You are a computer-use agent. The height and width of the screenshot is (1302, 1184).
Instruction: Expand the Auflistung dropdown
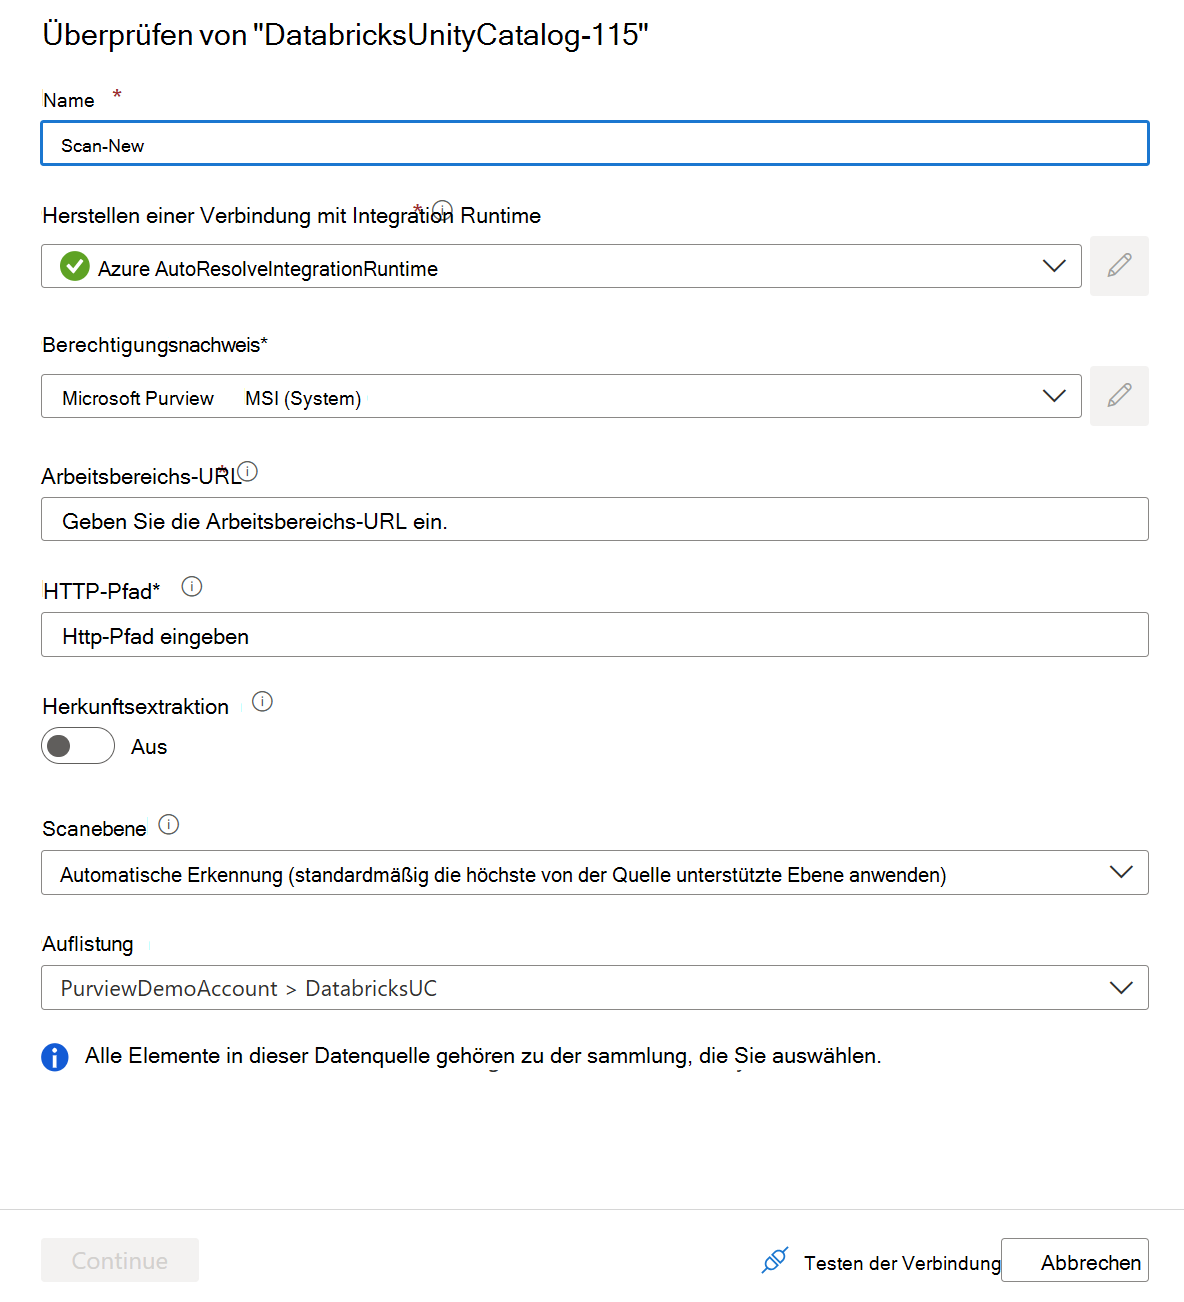pyautogui.click(x=1120, y=988)
